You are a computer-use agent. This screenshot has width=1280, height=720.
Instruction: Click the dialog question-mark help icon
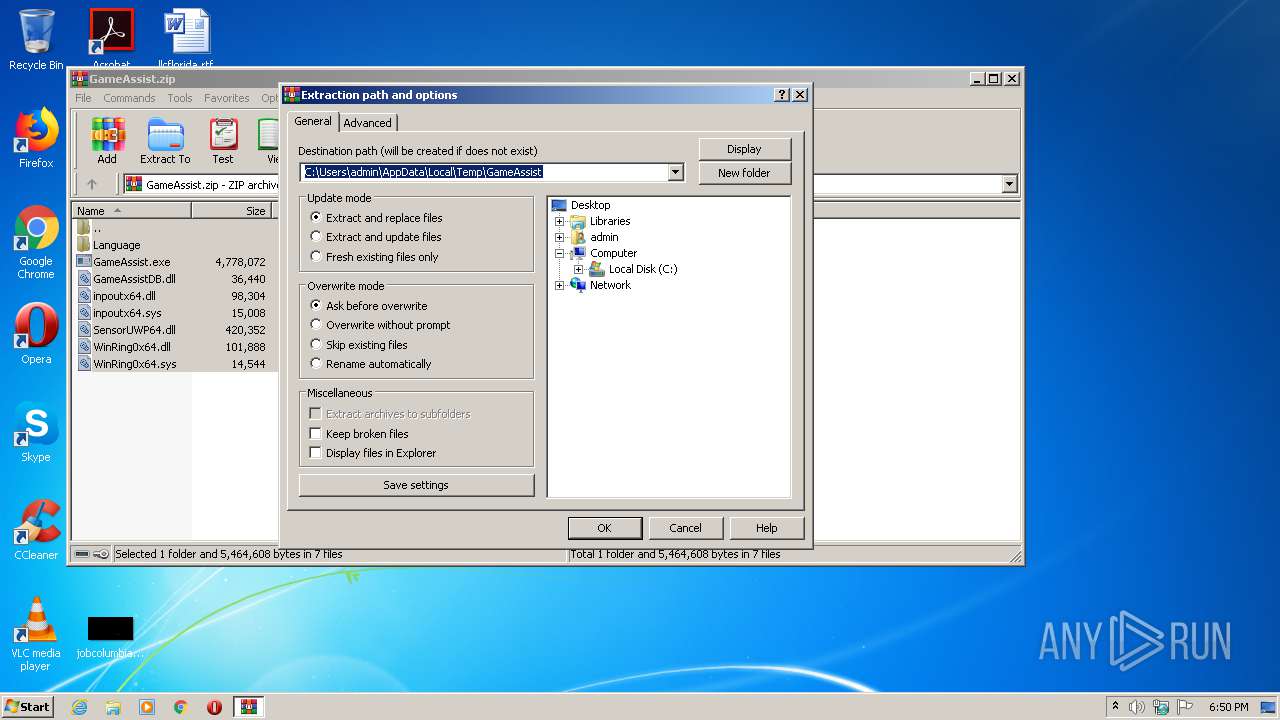pos(782,95)
